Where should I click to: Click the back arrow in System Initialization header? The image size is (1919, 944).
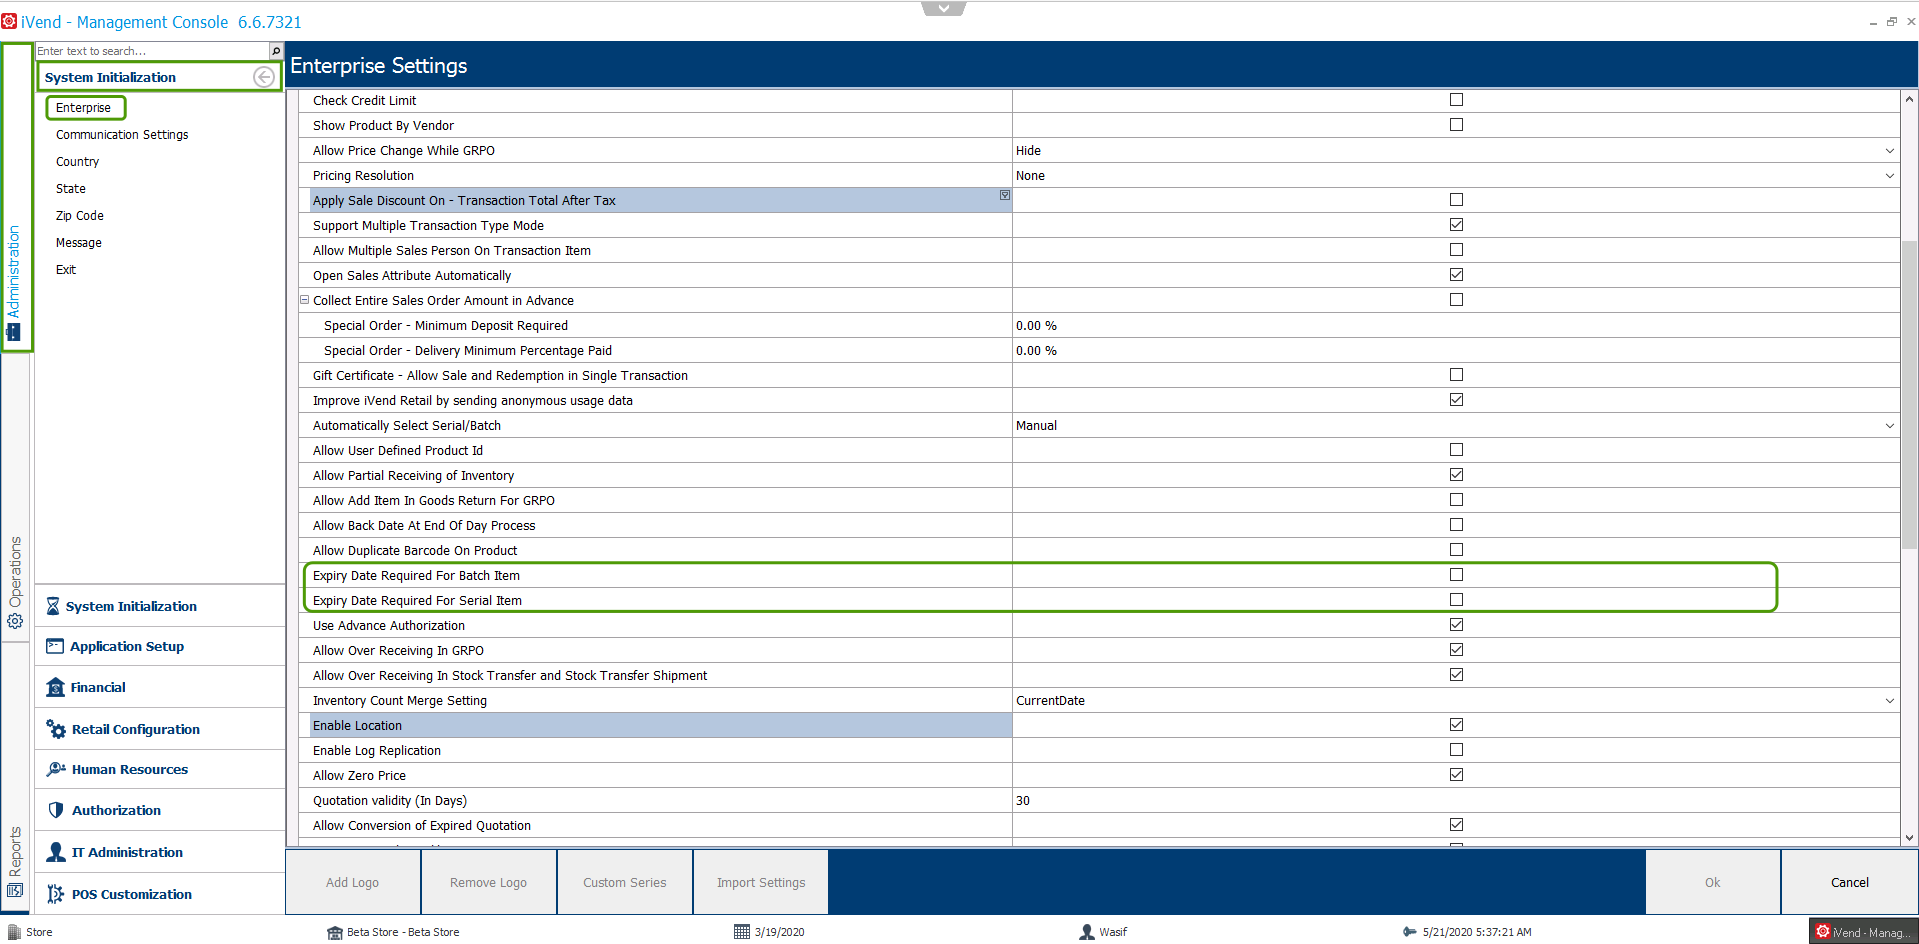pos(264,77)
